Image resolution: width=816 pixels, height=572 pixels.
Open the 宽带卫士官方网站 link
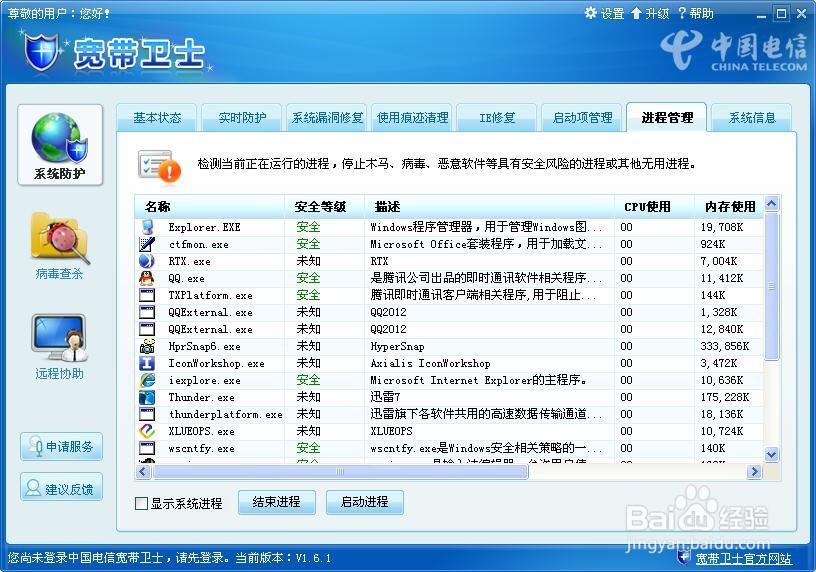(744, 558)
